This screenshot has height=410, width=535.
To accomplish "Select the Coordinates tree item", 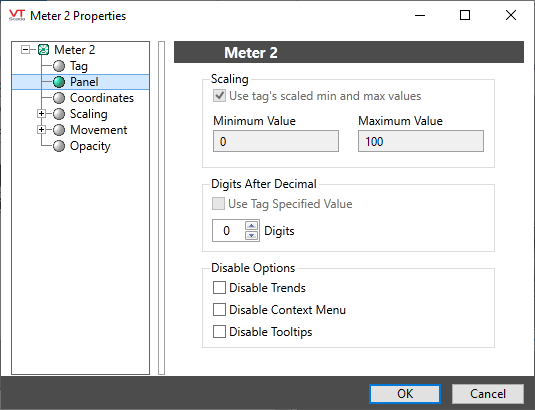I will click(x=102, y=98).
